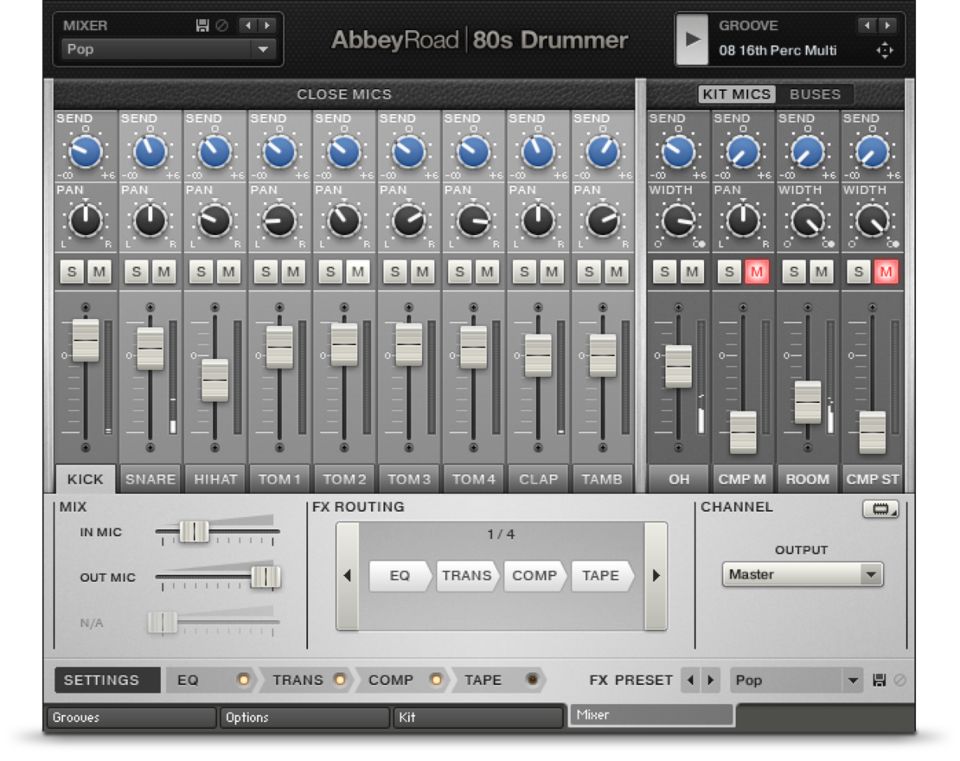Select the SNARE channel label
The width and height of the screenshot is (960, 761).
point(150,479)
